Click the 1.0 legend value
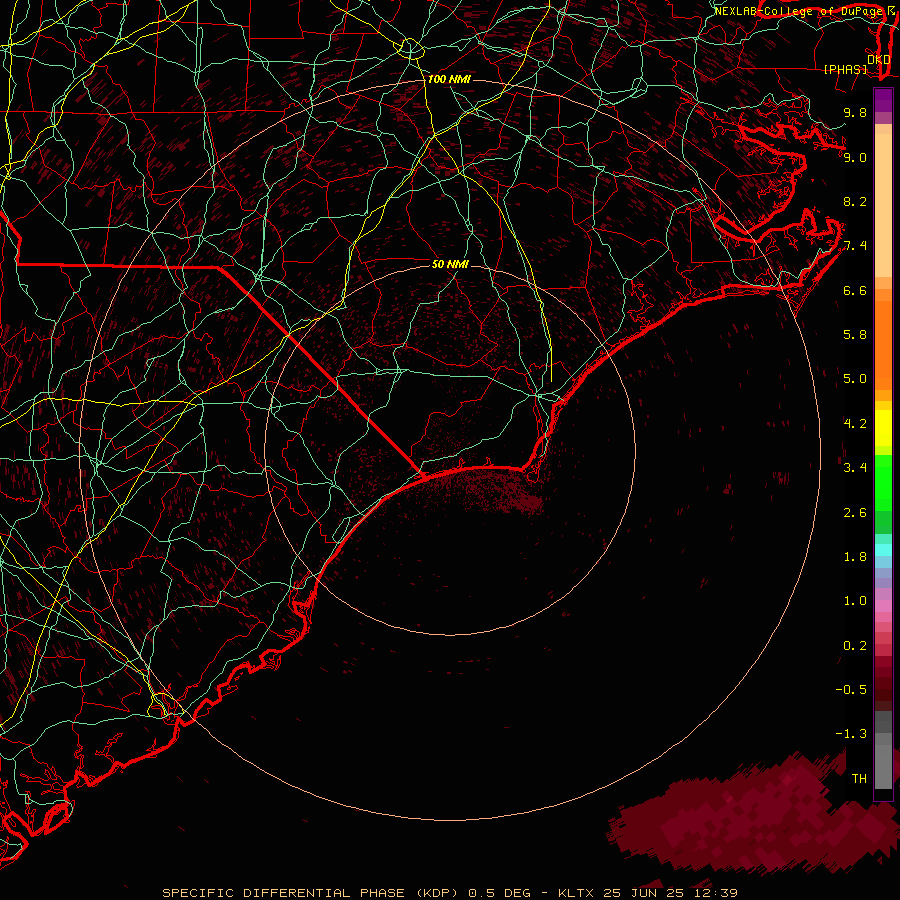Screen dimensions: 900x900 [855, 602]
